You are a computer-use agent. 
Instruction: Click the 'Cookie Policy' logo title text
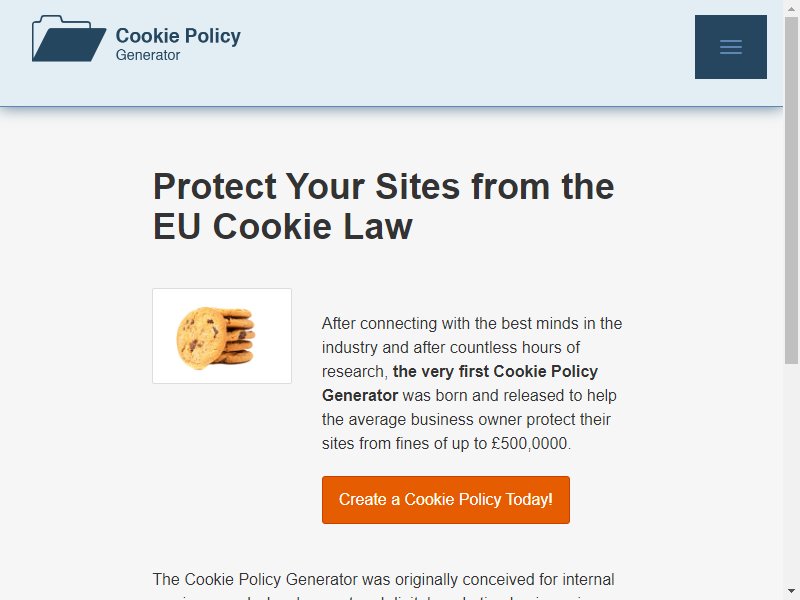point(178,36)
